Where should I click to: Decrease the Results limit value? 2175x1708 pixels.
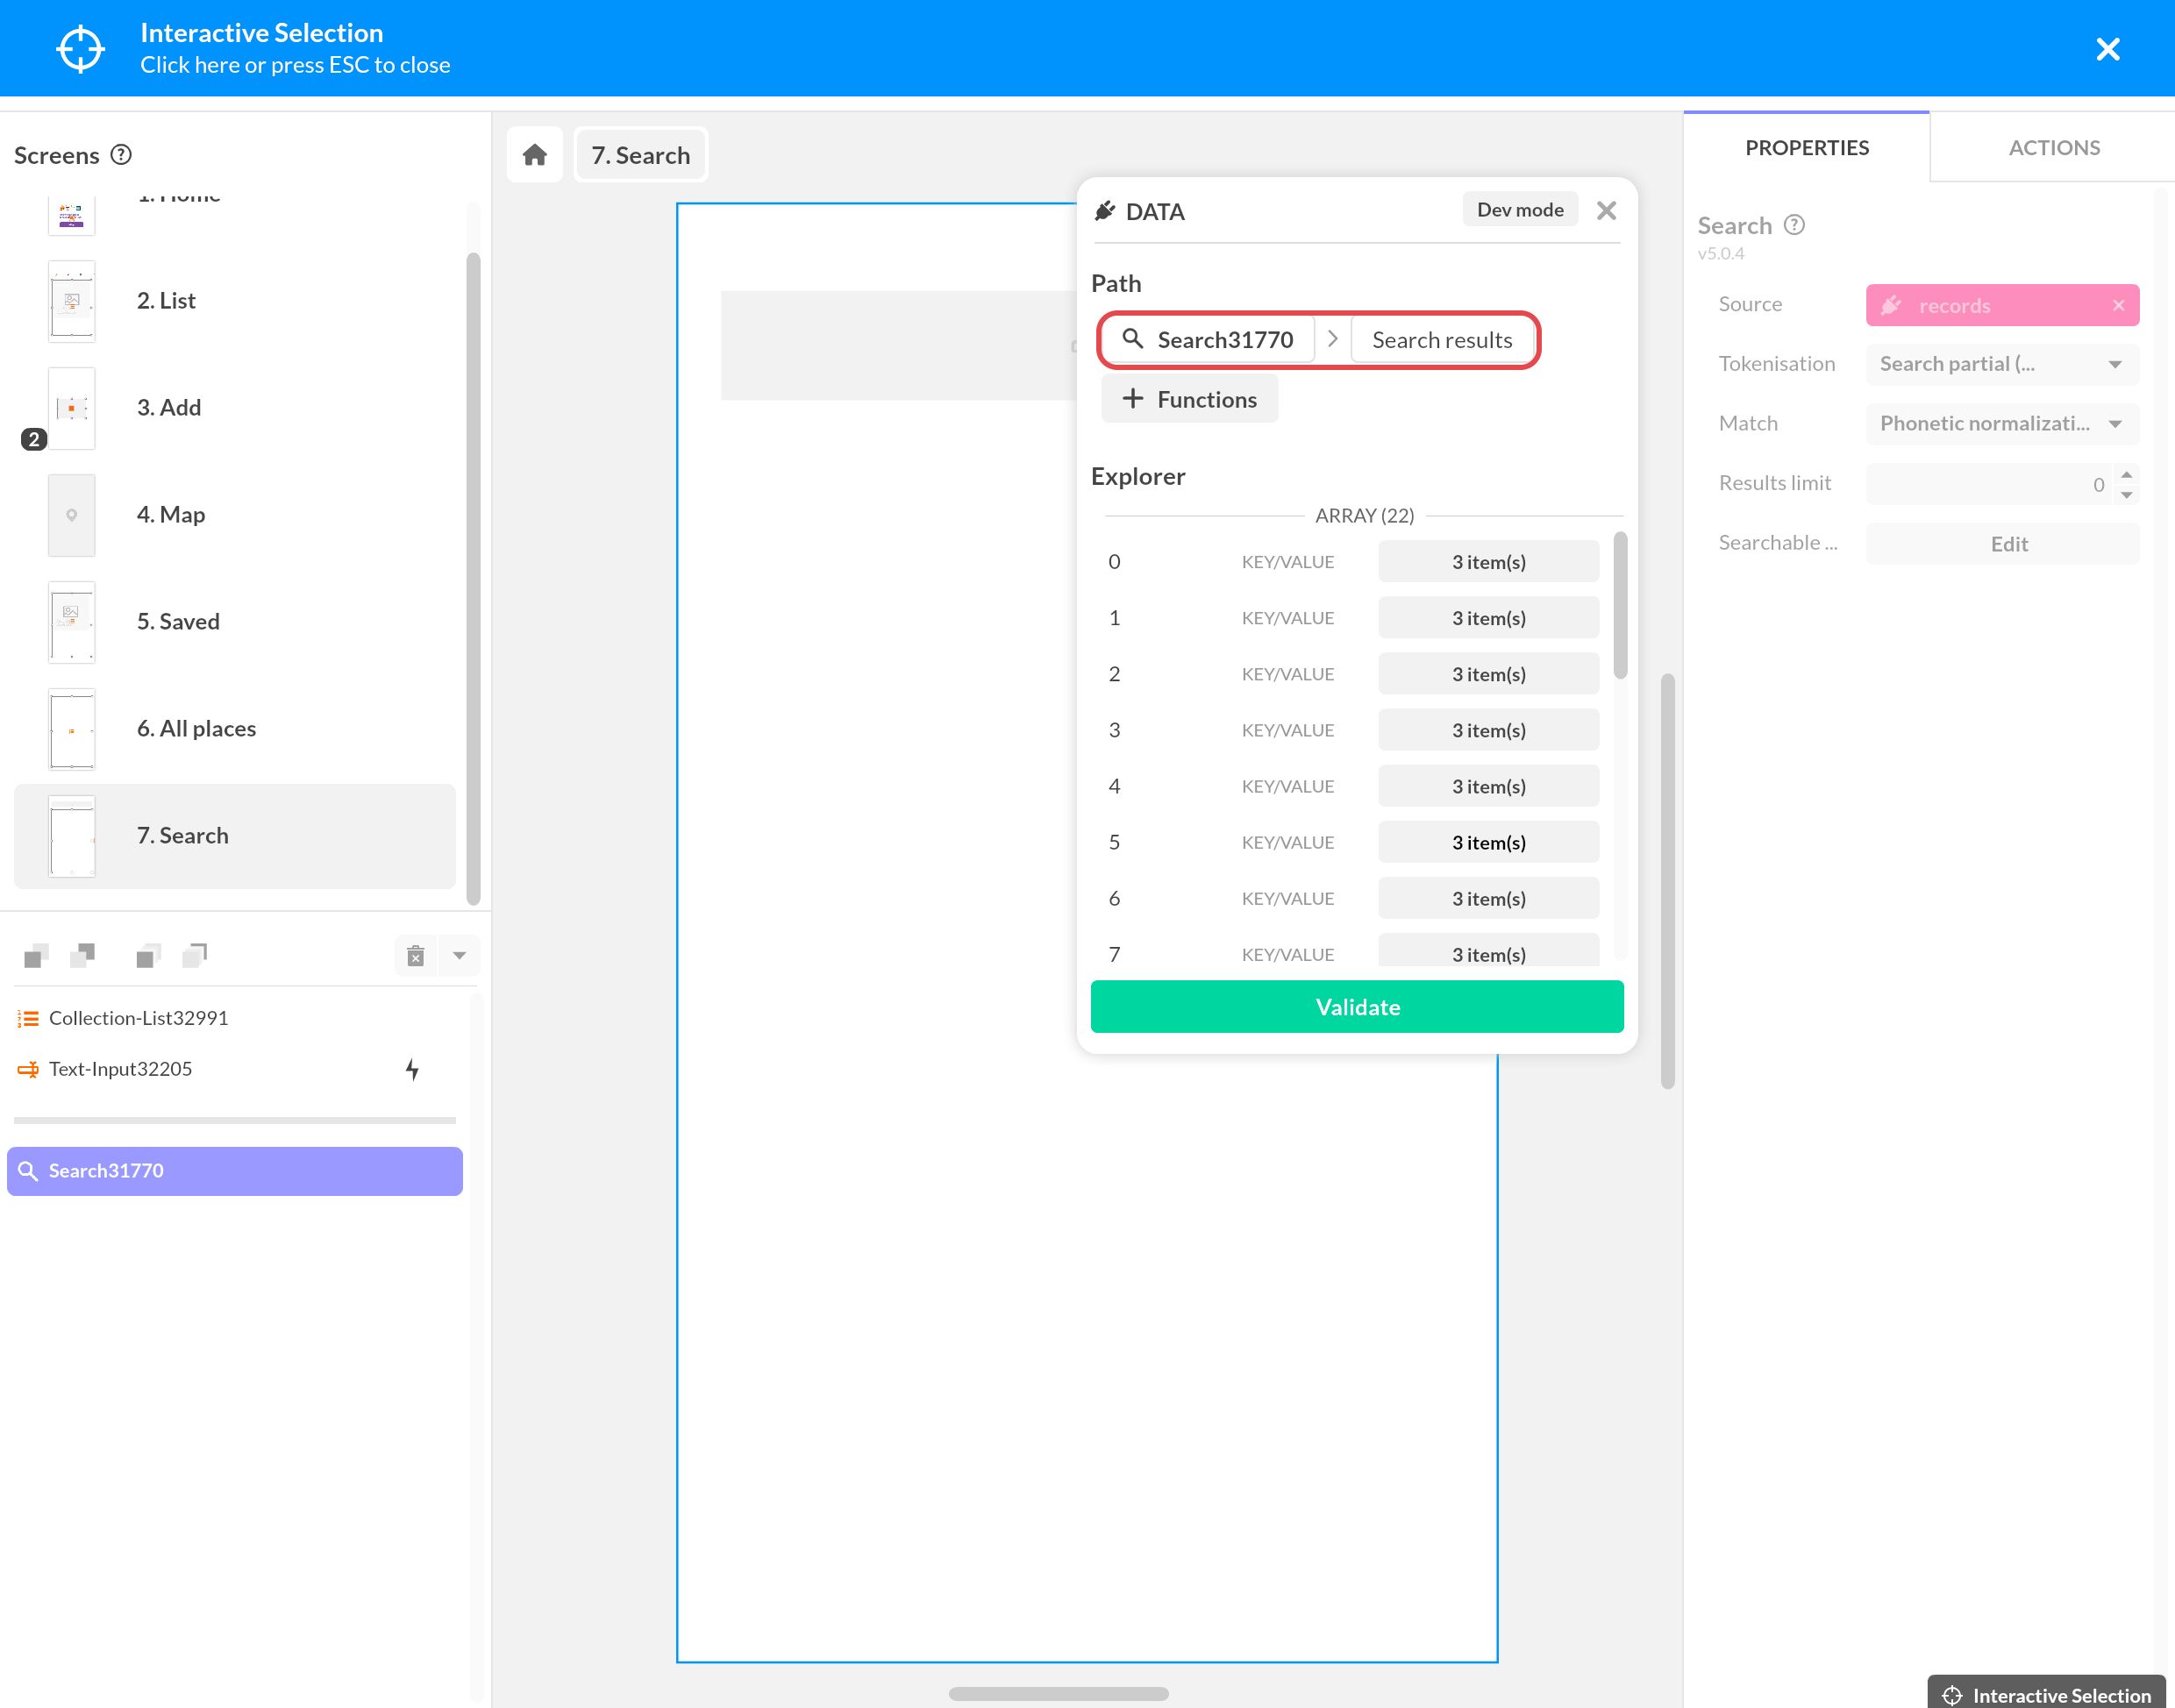(2127, 494)
